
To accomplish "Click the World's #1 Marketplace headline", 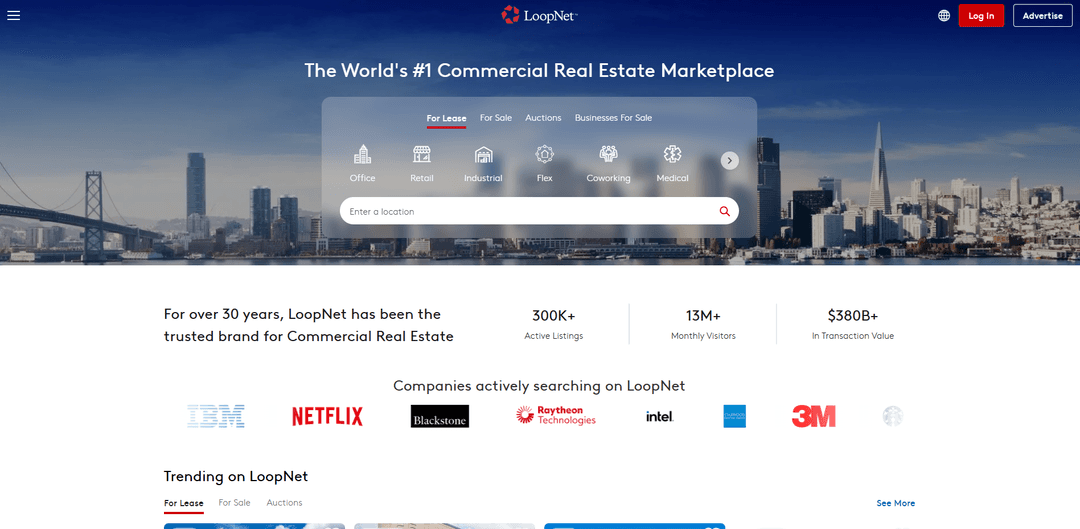I will tap(539, 71).
